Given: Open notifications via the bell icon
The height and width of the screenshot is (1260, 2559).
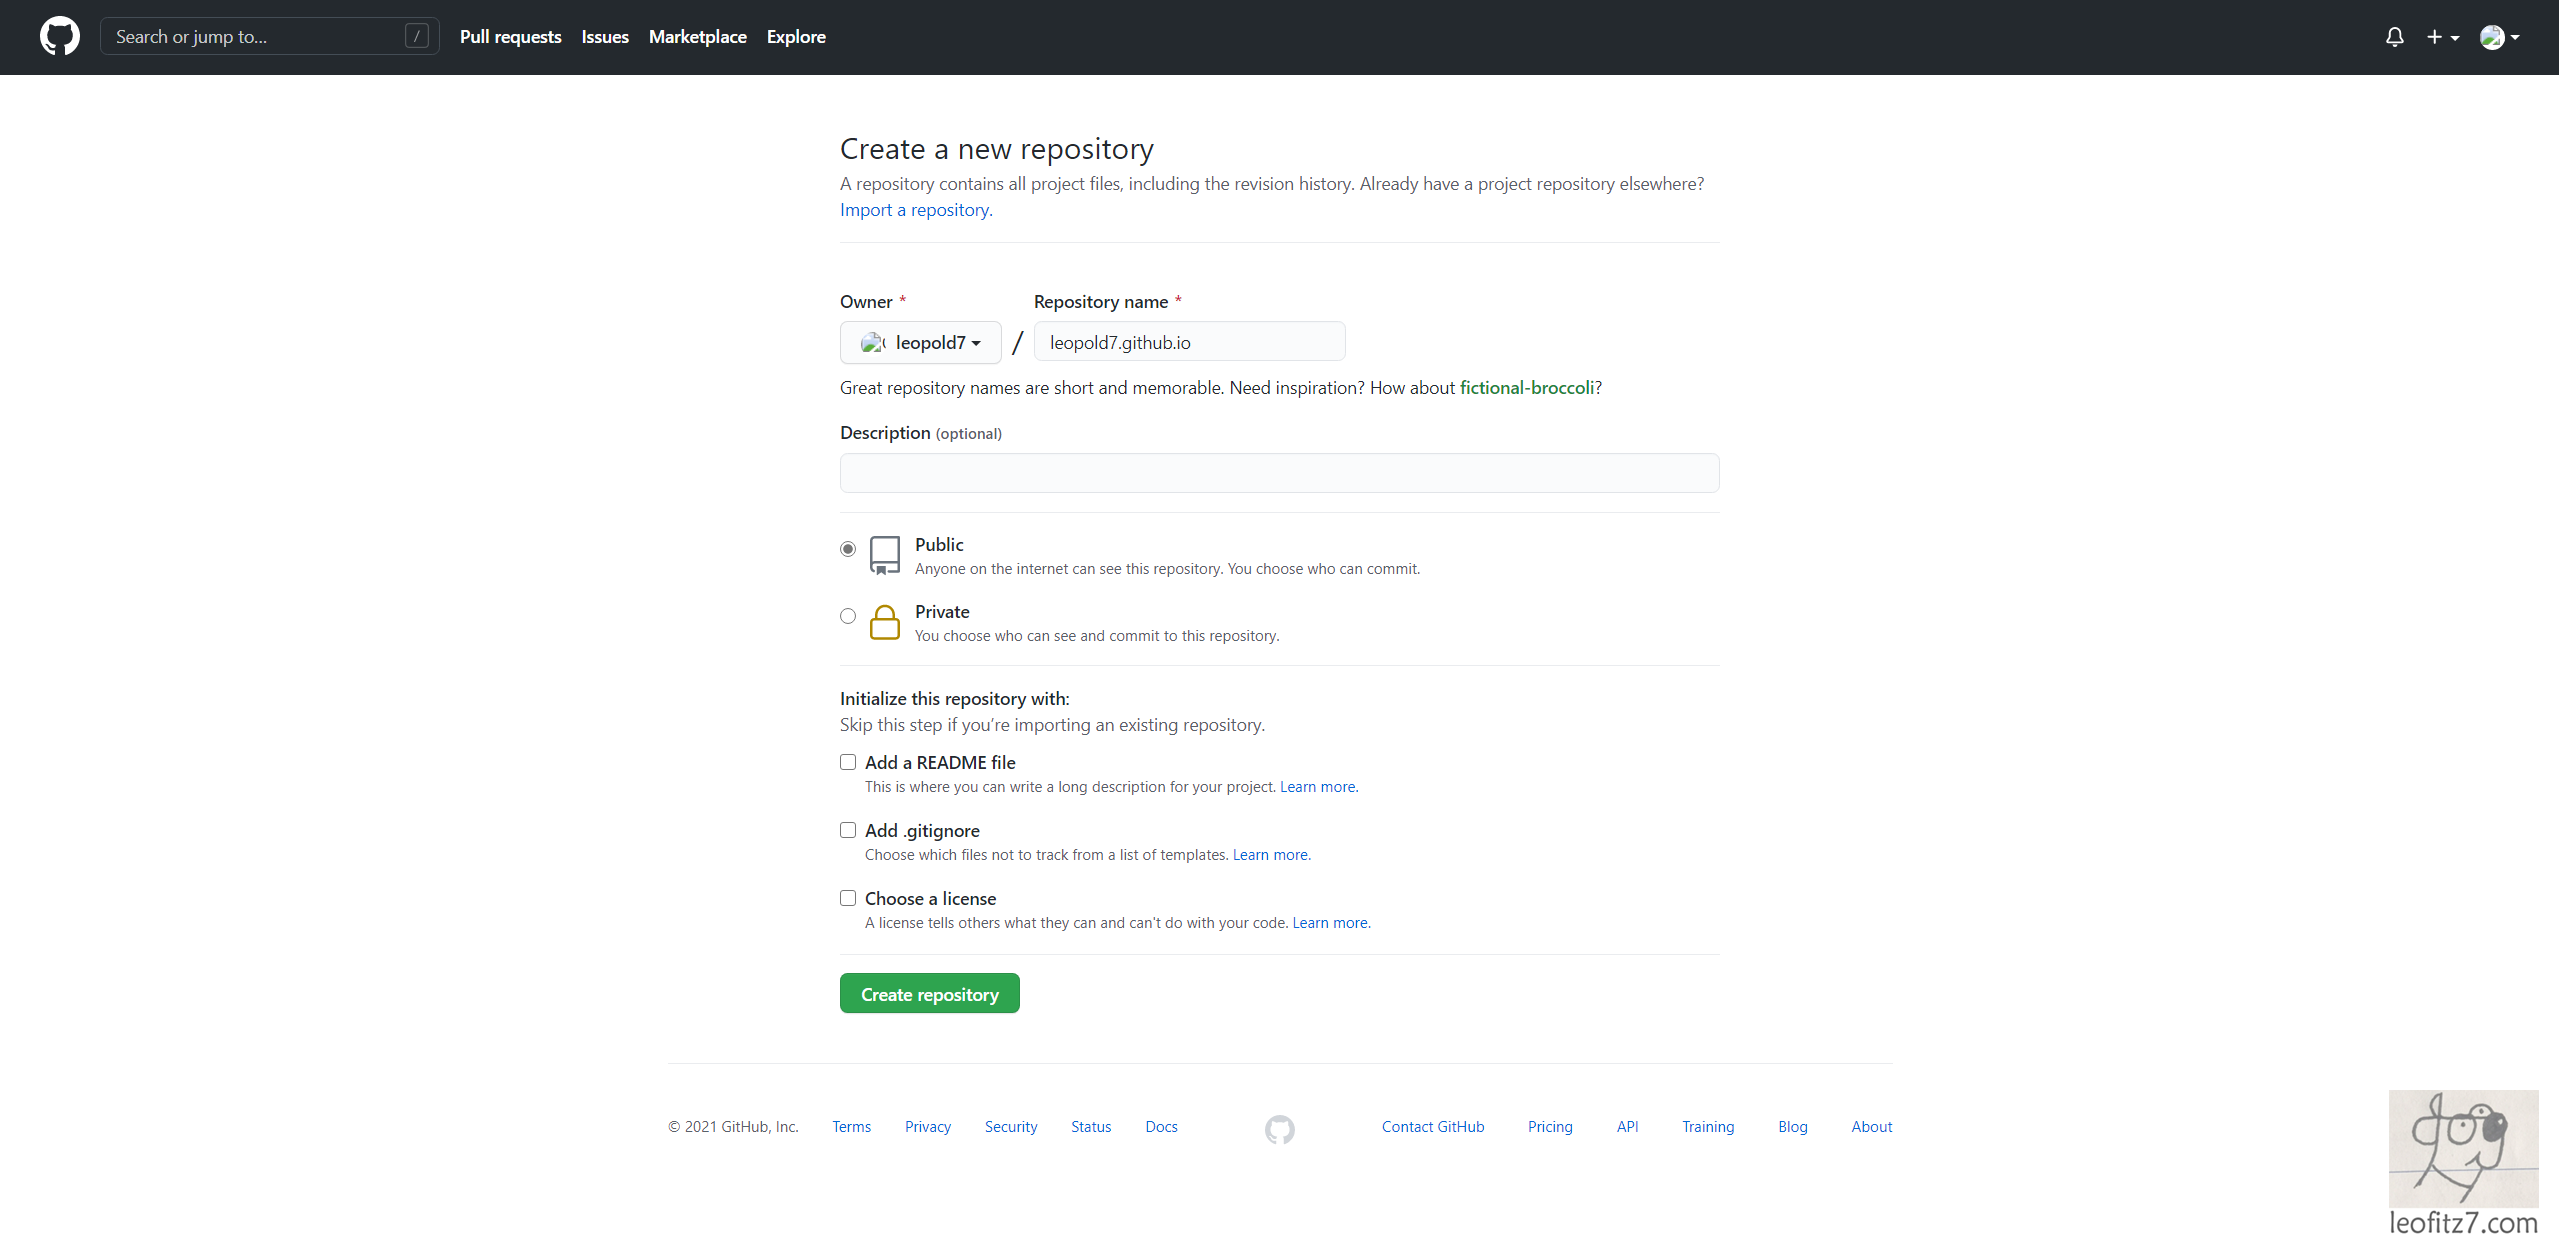Looking at the screenshot, I should (2394, 36).
